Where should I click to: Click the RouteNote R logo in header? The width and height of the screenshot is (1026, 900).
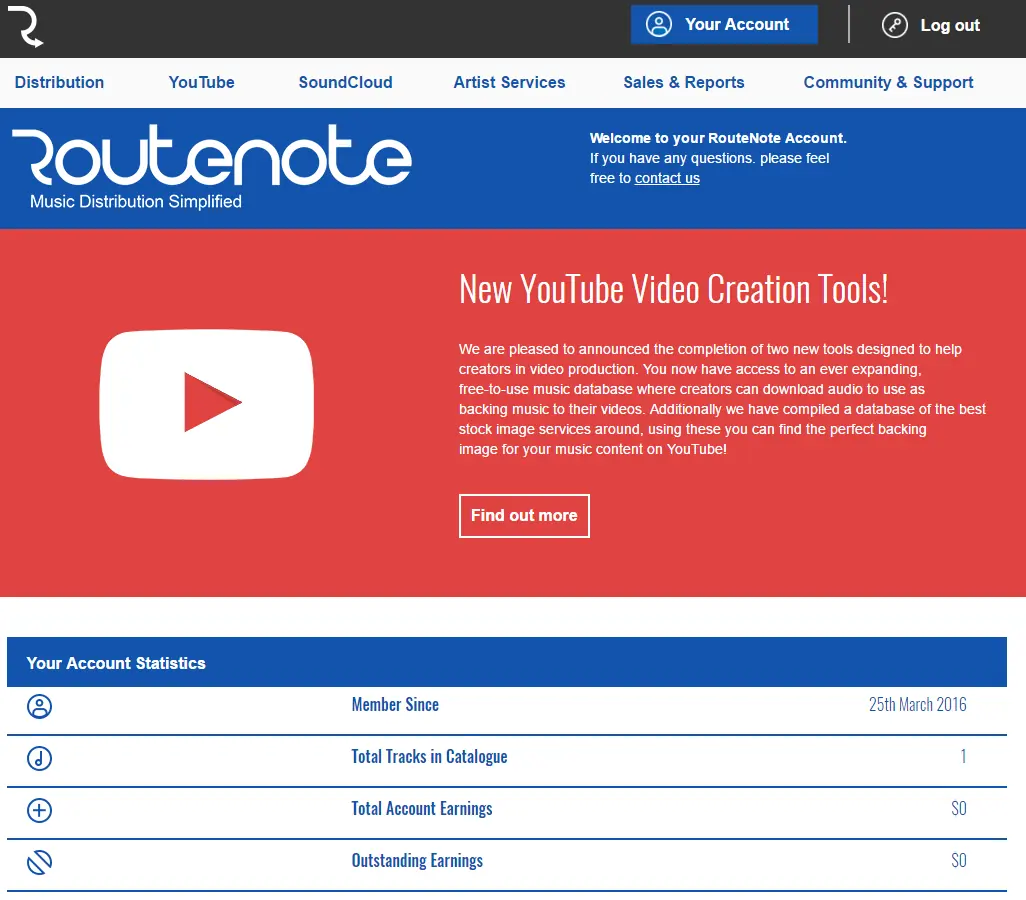(26, 27)
